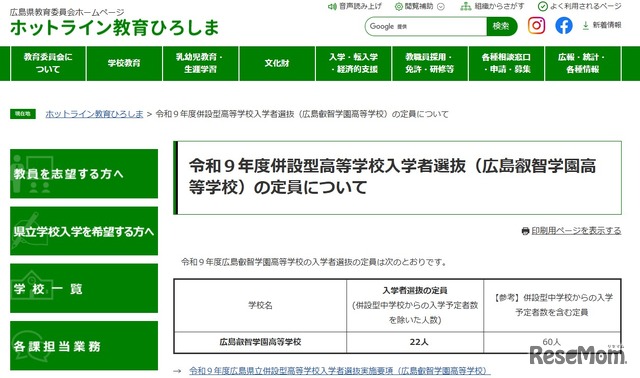Click the 音声読み上げ speaker icon

tap(332, 7)
